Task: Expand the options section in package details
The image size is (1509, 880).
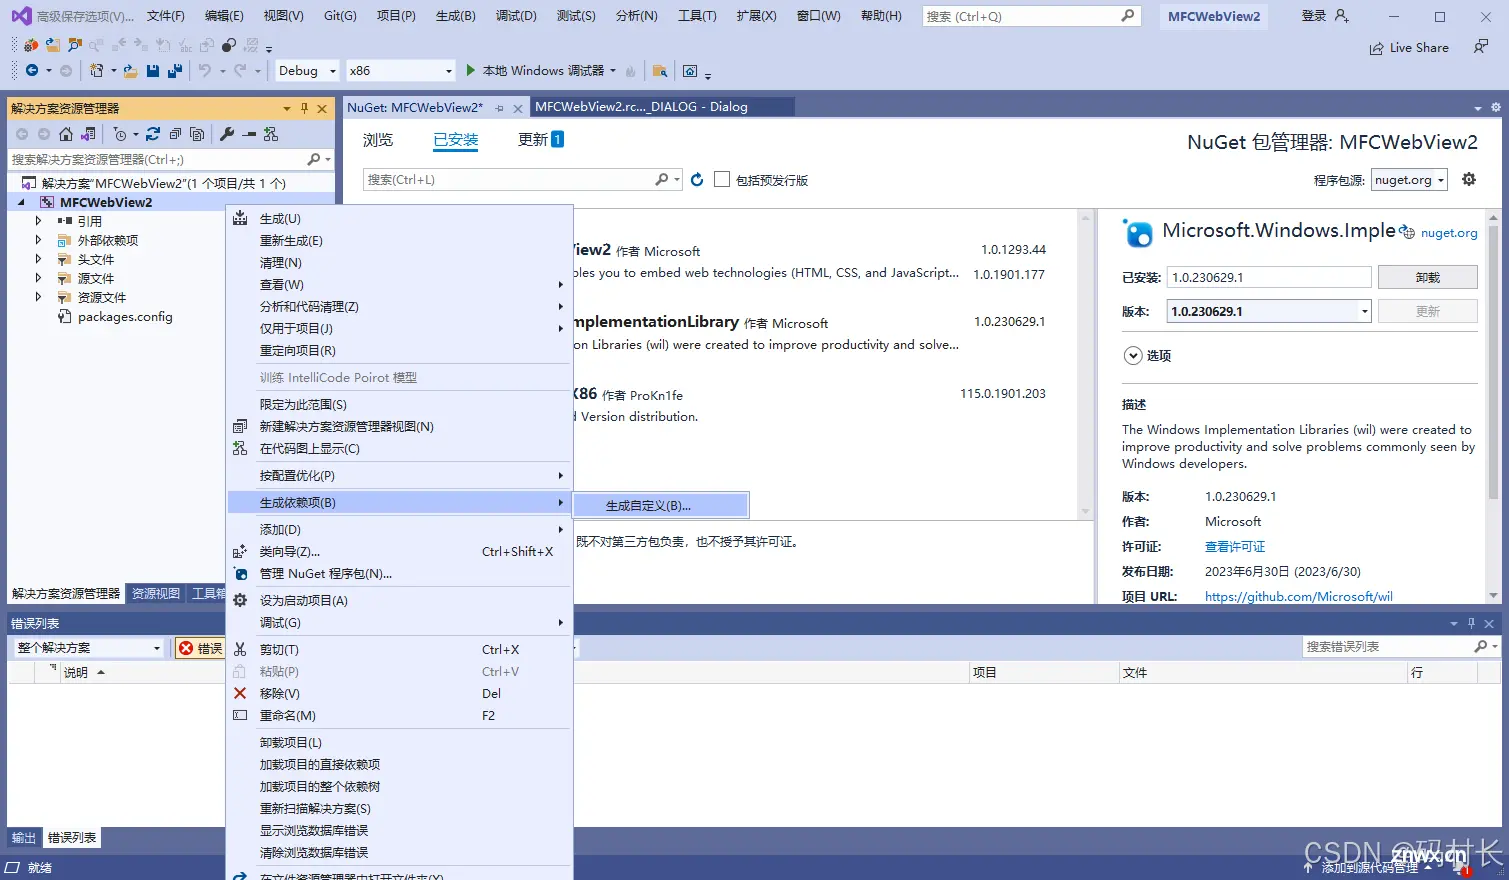Action: (1133, 355)
